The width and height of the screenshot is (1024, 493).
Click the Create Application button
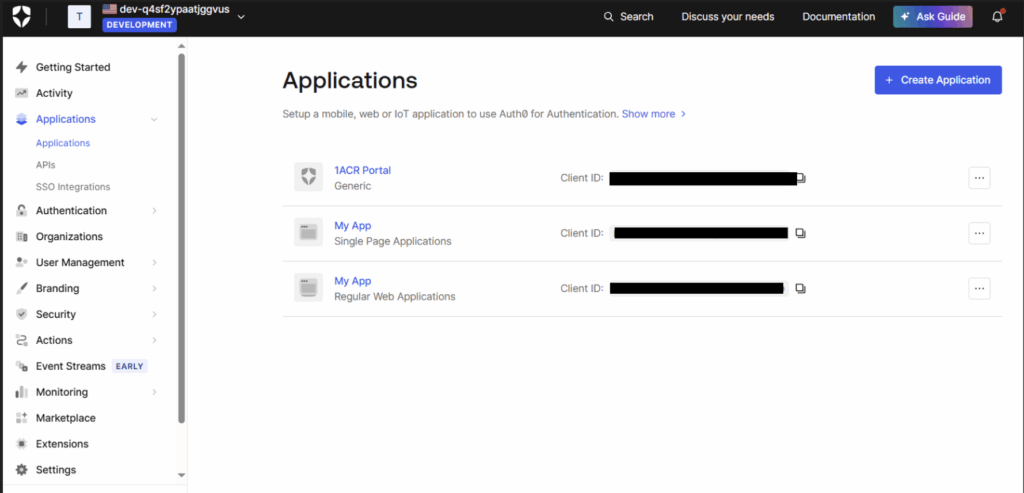pos(937,80)
